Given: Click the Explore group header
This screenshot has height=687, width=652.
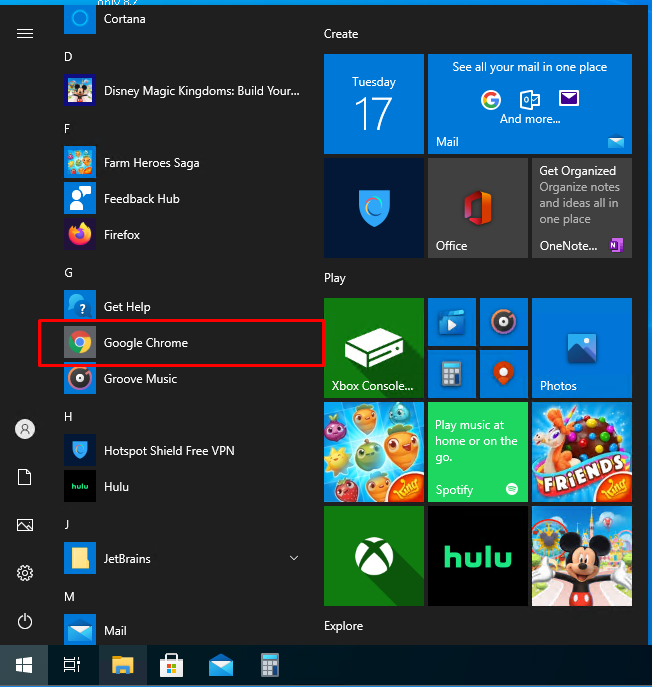Looking at the screenshot, I should tap(344, 626).
